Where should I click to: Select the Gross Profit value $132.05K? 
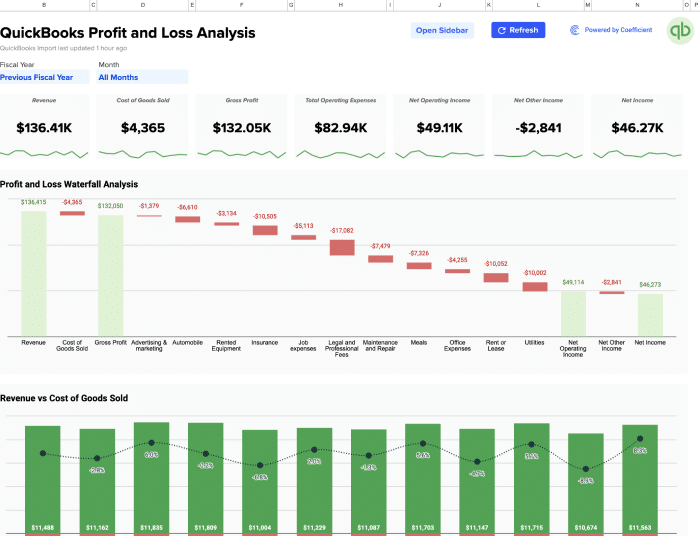click(x=242, y=128)
